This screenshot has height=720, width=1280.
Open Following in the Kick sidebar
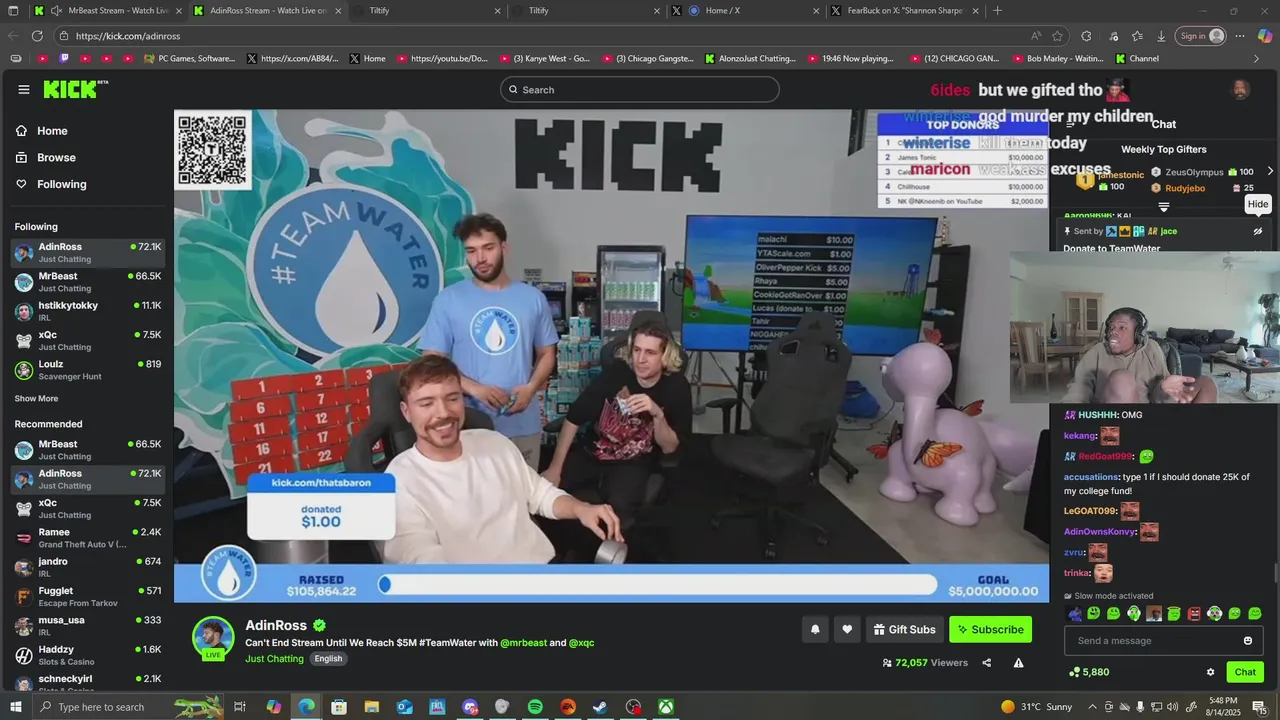click(x=51, y=184)
